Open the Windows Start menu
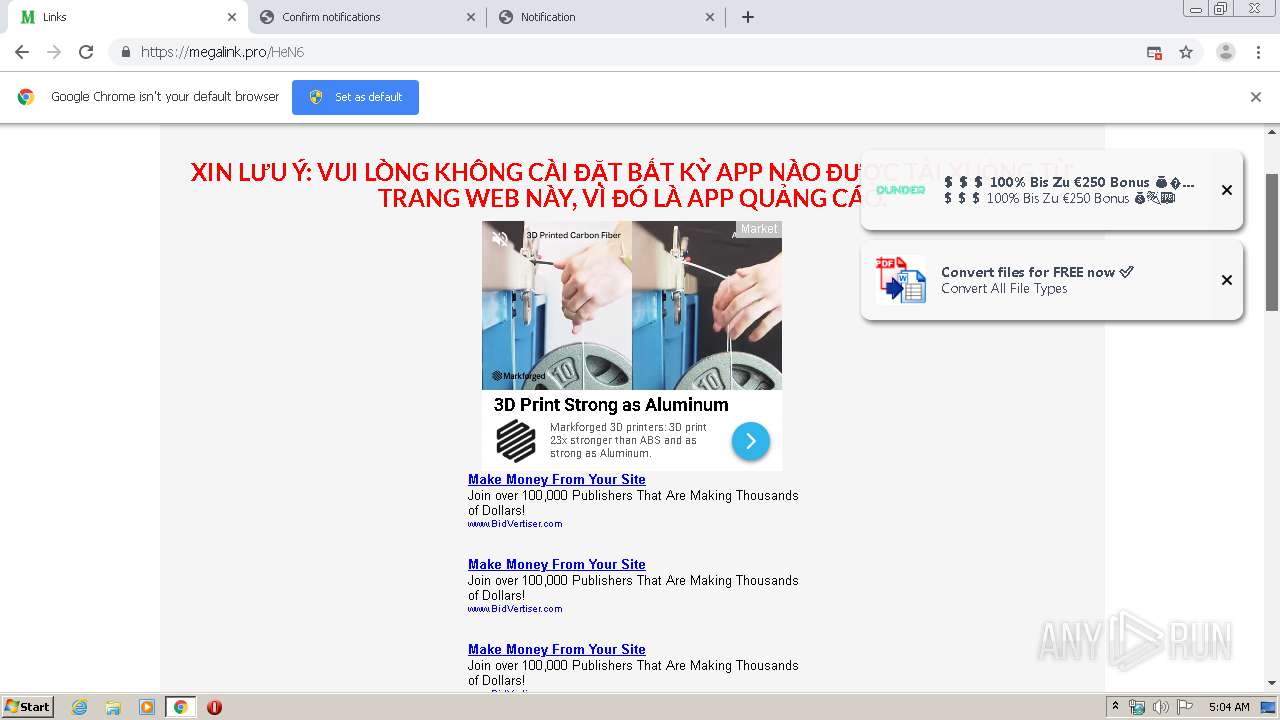This screenshot has width=1280, height=720. click(x=28, y=707)
